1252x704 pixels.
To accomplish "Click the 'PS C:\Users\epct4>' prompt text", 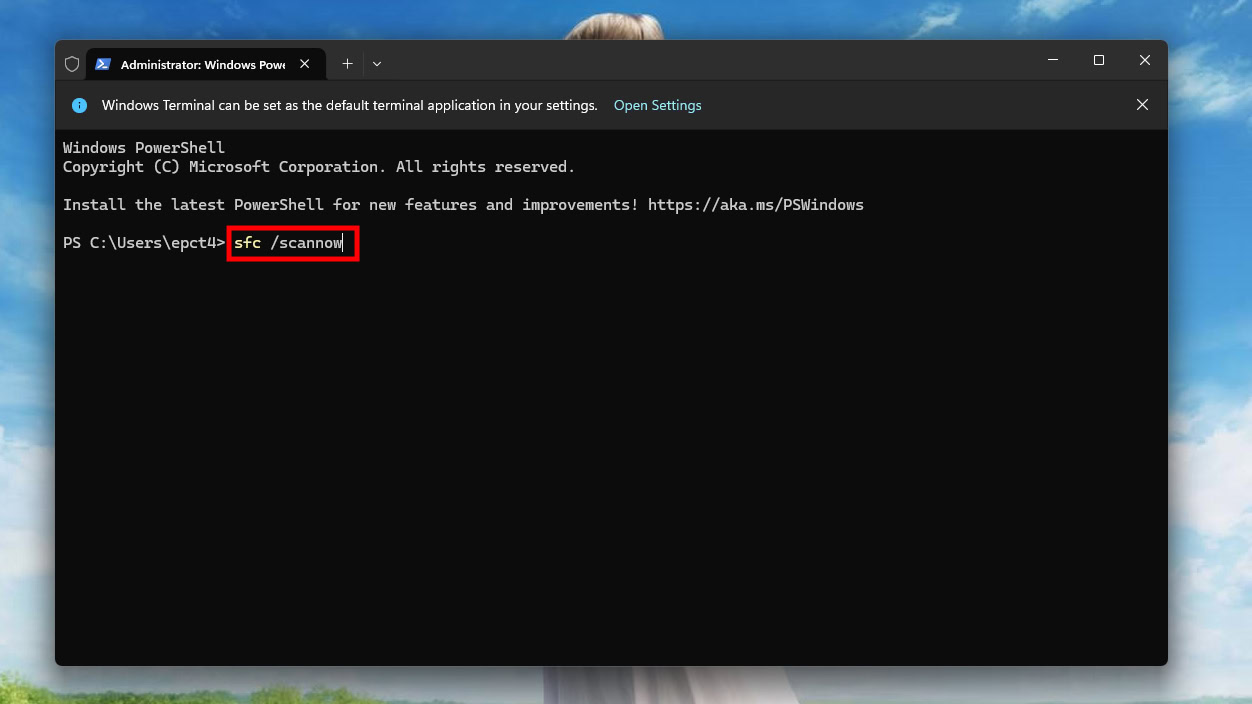I will pyautogui.click(x=144, y=243).
